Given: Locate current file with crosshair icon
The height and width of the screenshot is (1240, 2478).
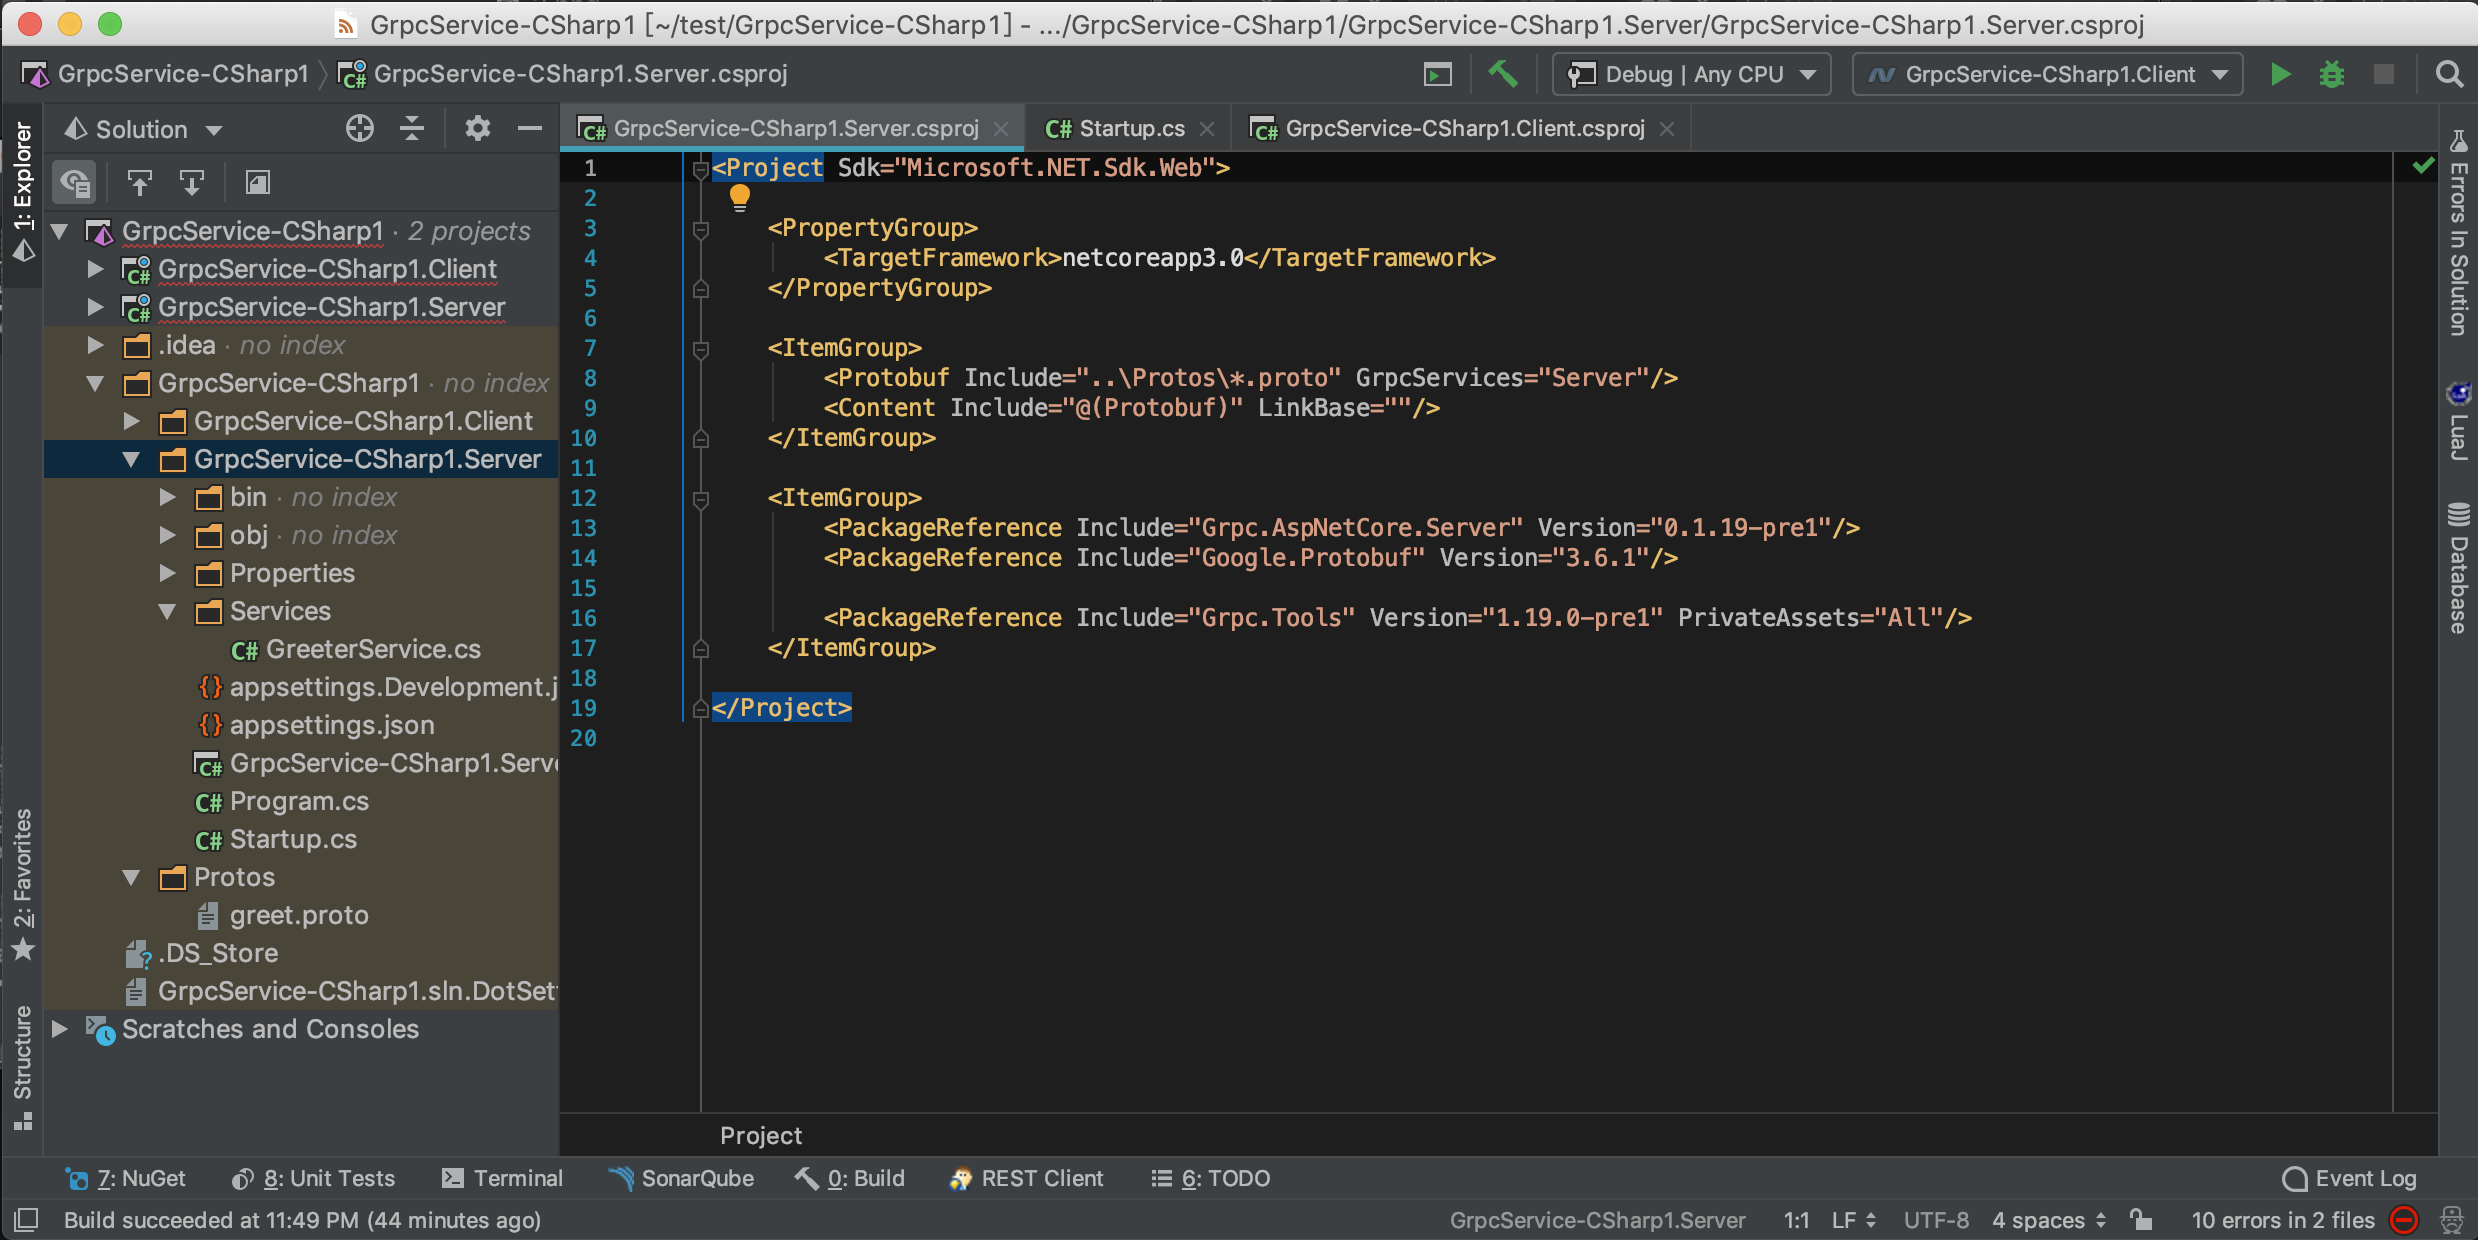Looking at the screenshot, I should 360,128.
